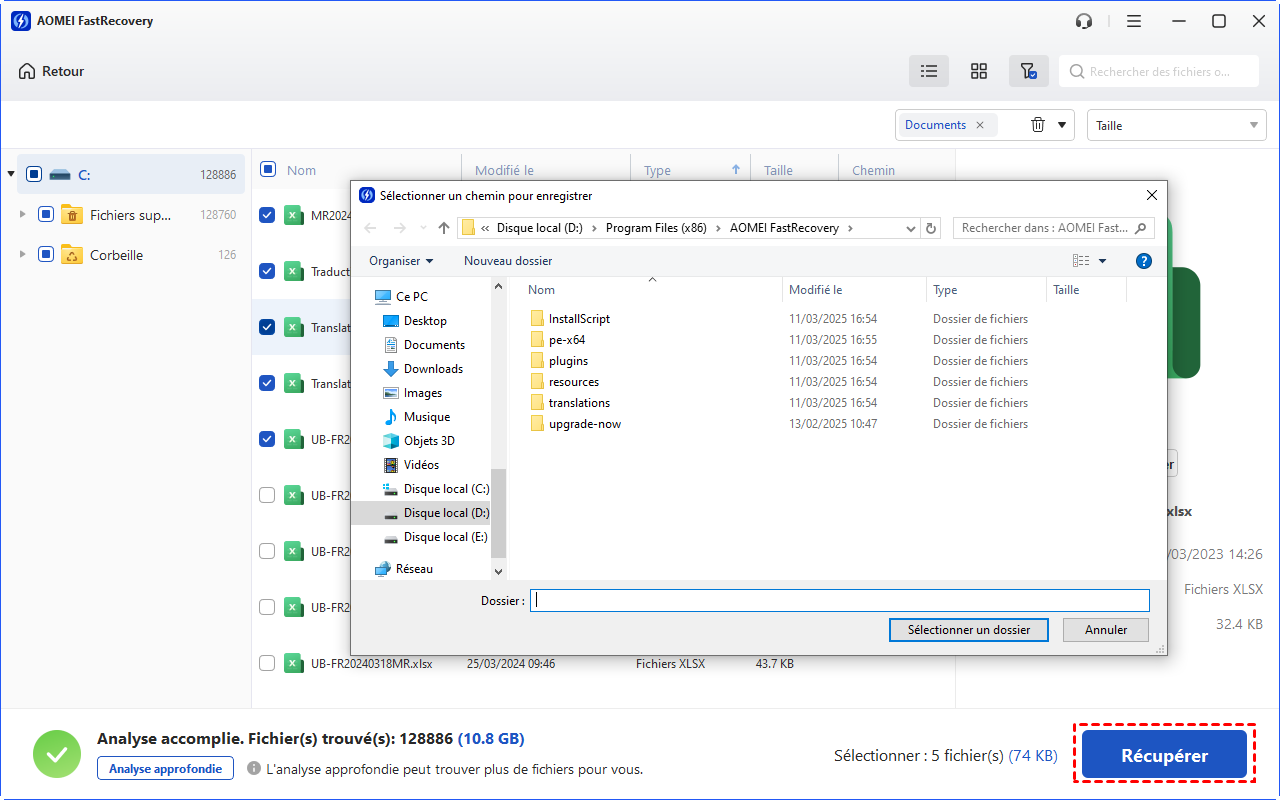Click the Annuler button
This screenshot has width=1280, height=800.
point(1106,630)
